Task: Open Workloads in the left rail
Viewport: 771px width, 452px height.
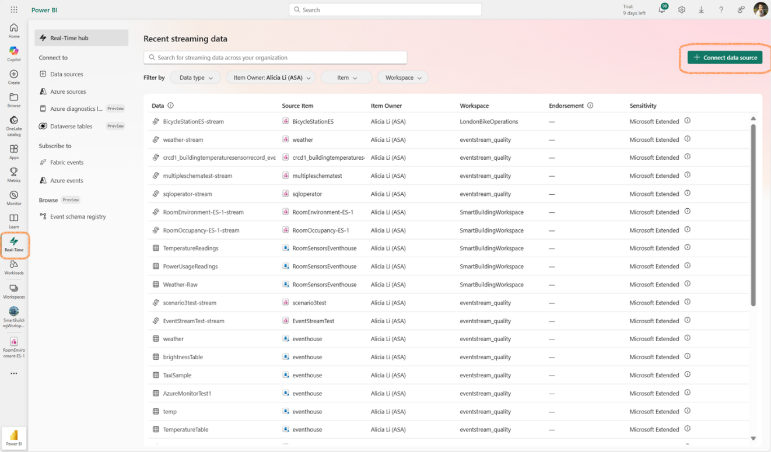Action: [14, 268]
